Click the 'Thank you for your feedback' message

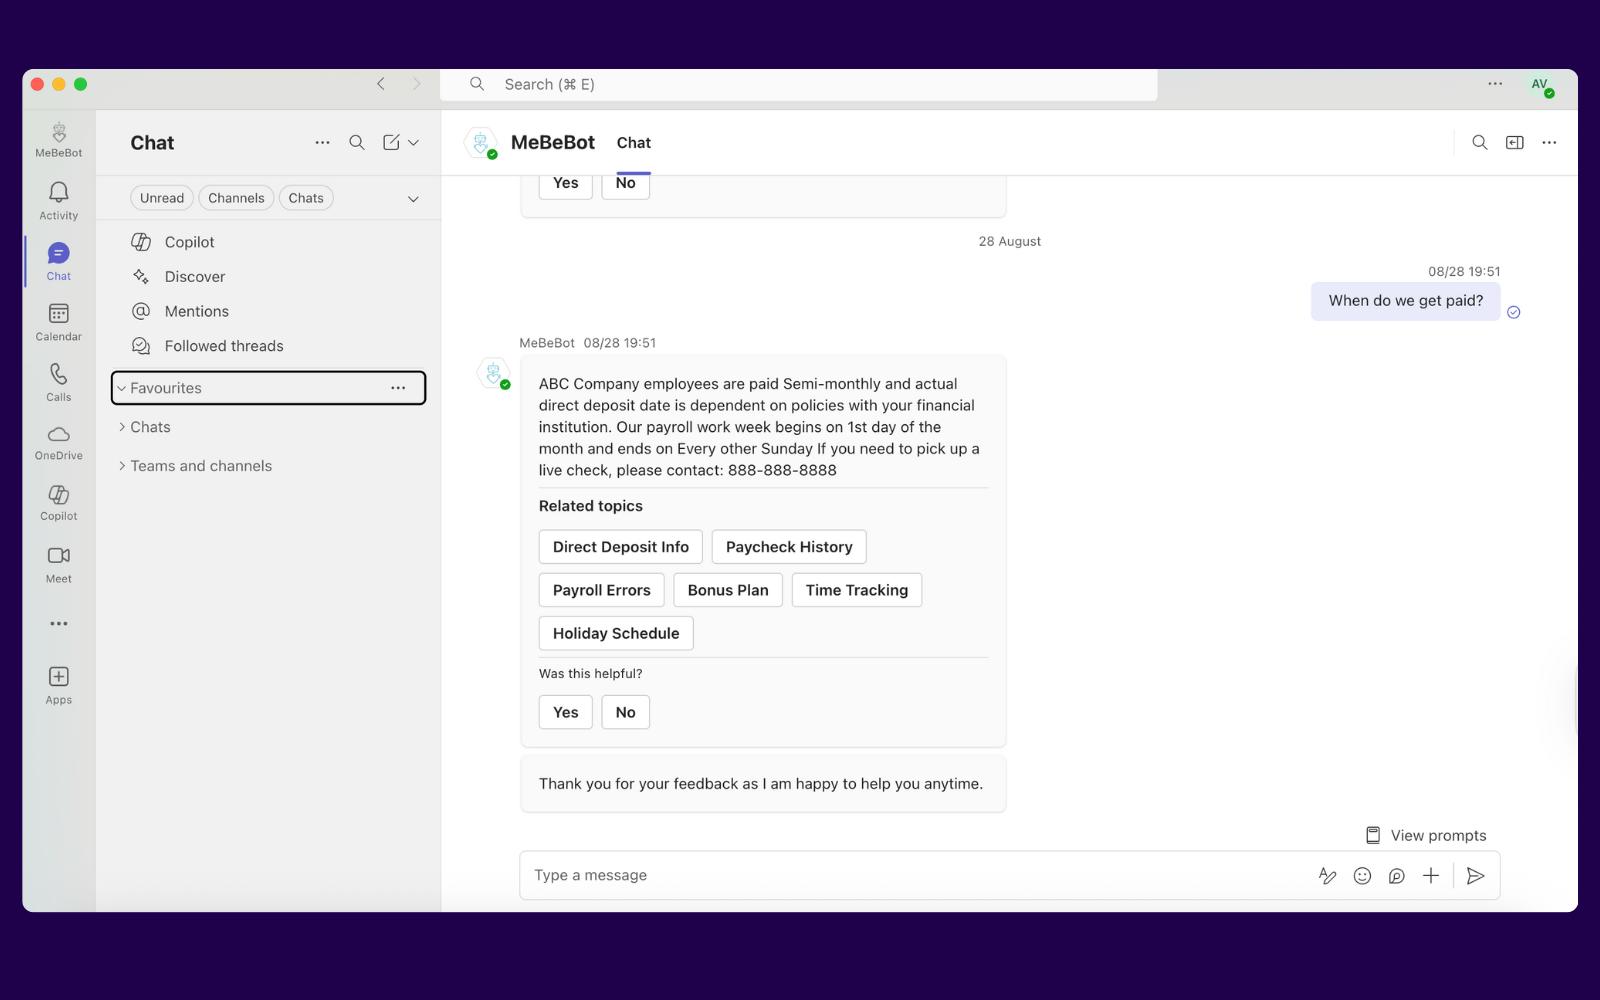(763, 784)
